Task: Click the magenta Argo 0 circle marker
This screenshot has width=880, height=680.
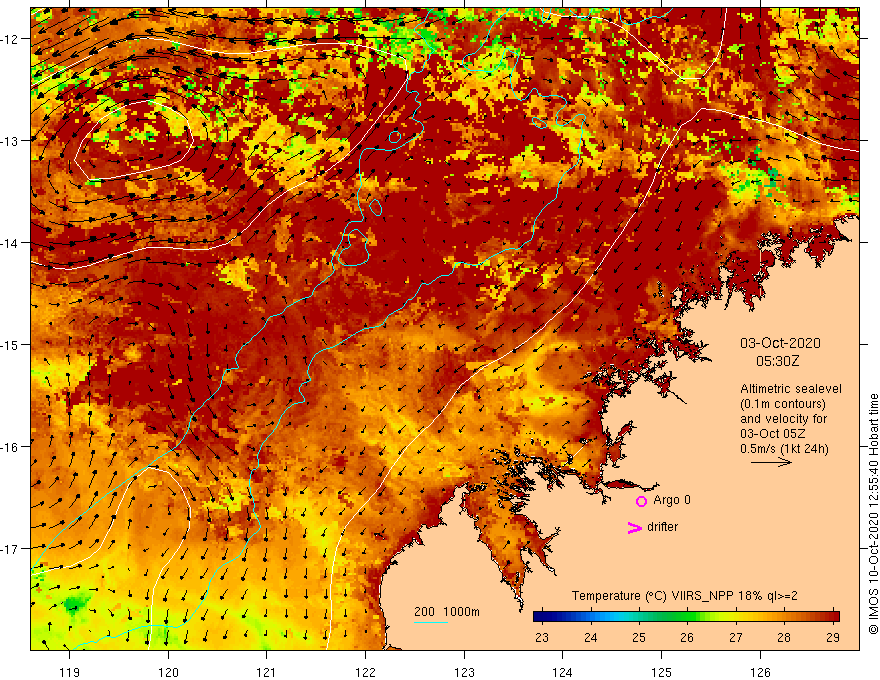Action: 641,501
